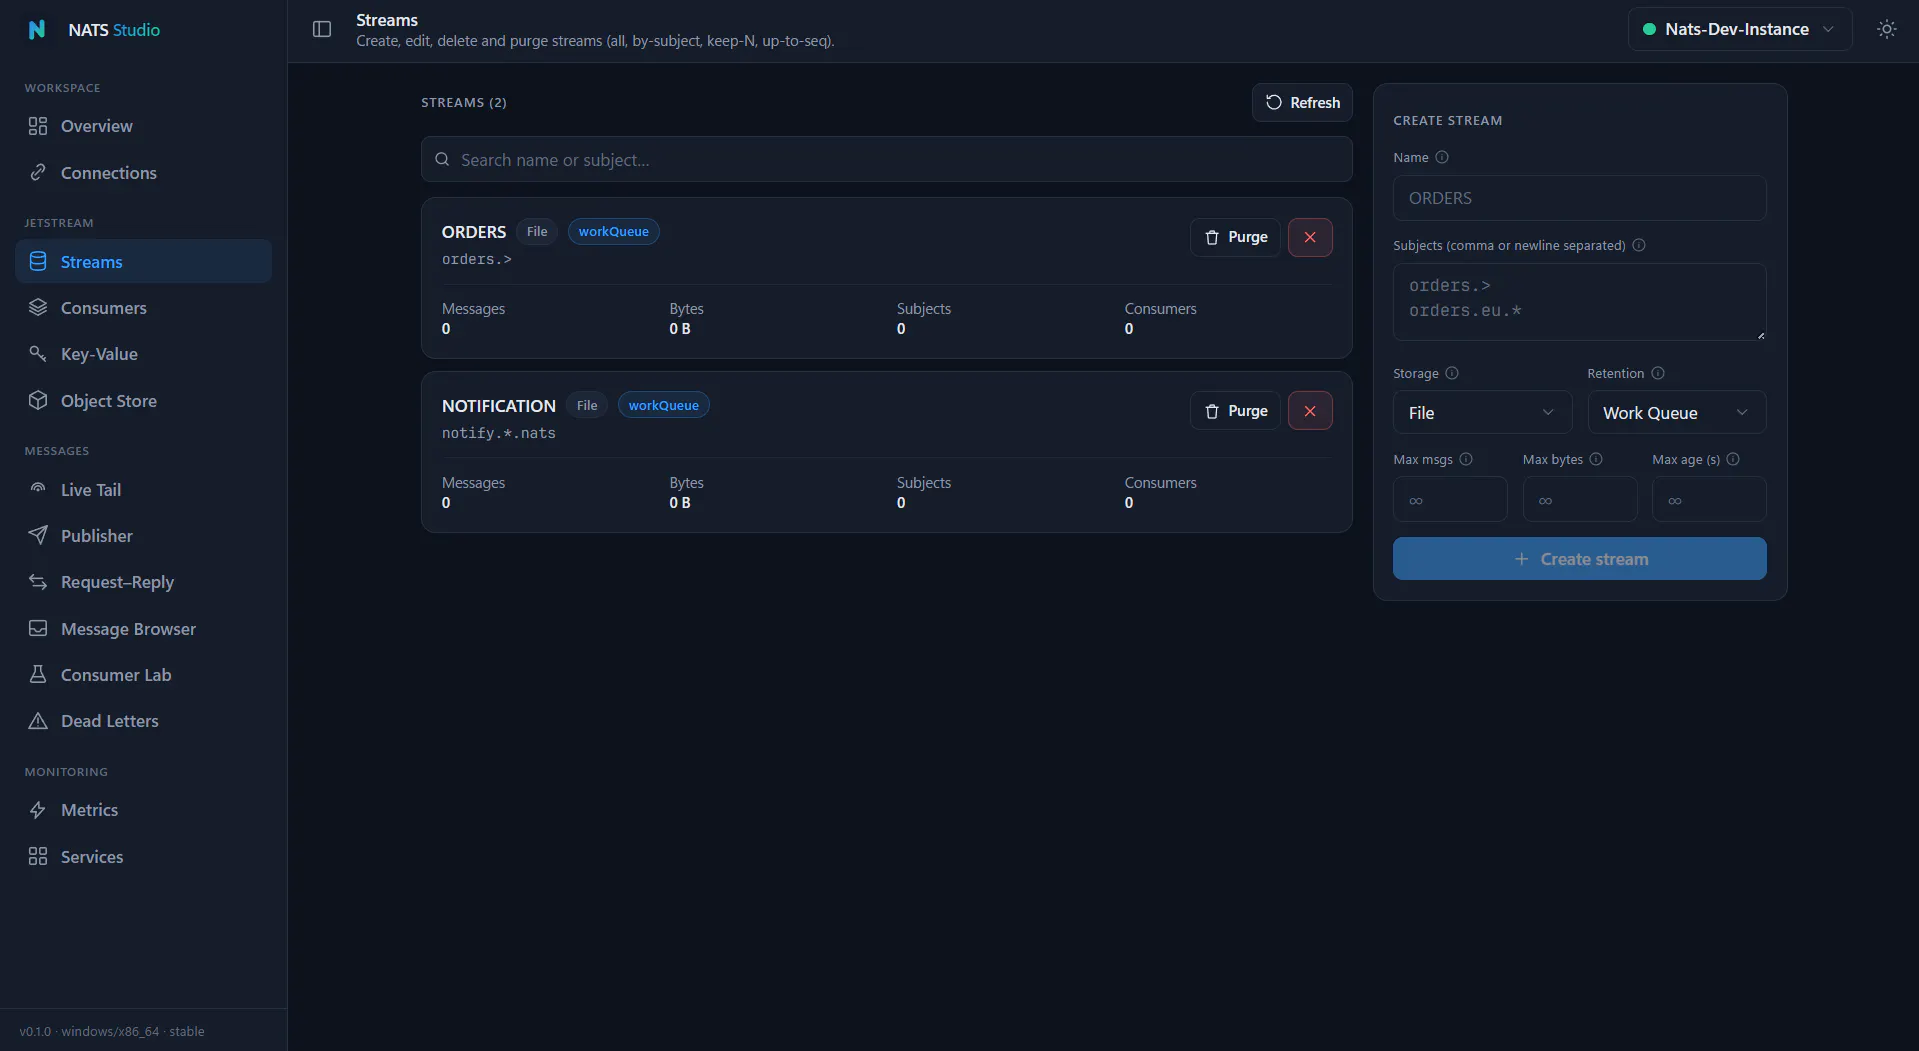The image size is (1919, 1051).
Task: Click the Subjects textarea in Create Stream
Action: [x=1579, y=302]
